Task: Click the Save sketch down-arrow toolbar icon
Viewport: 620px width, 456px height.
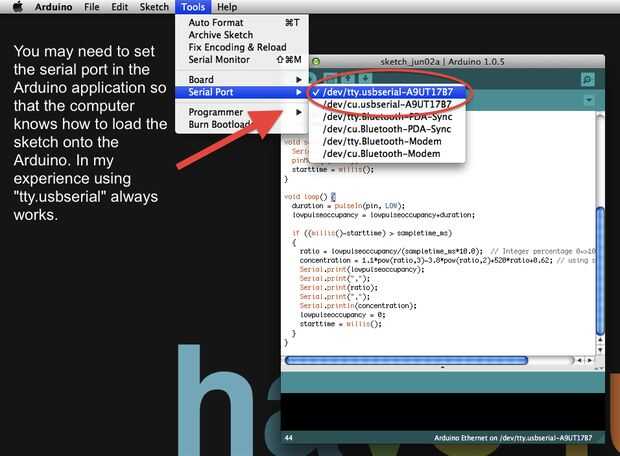Action: tap(365, 78)
